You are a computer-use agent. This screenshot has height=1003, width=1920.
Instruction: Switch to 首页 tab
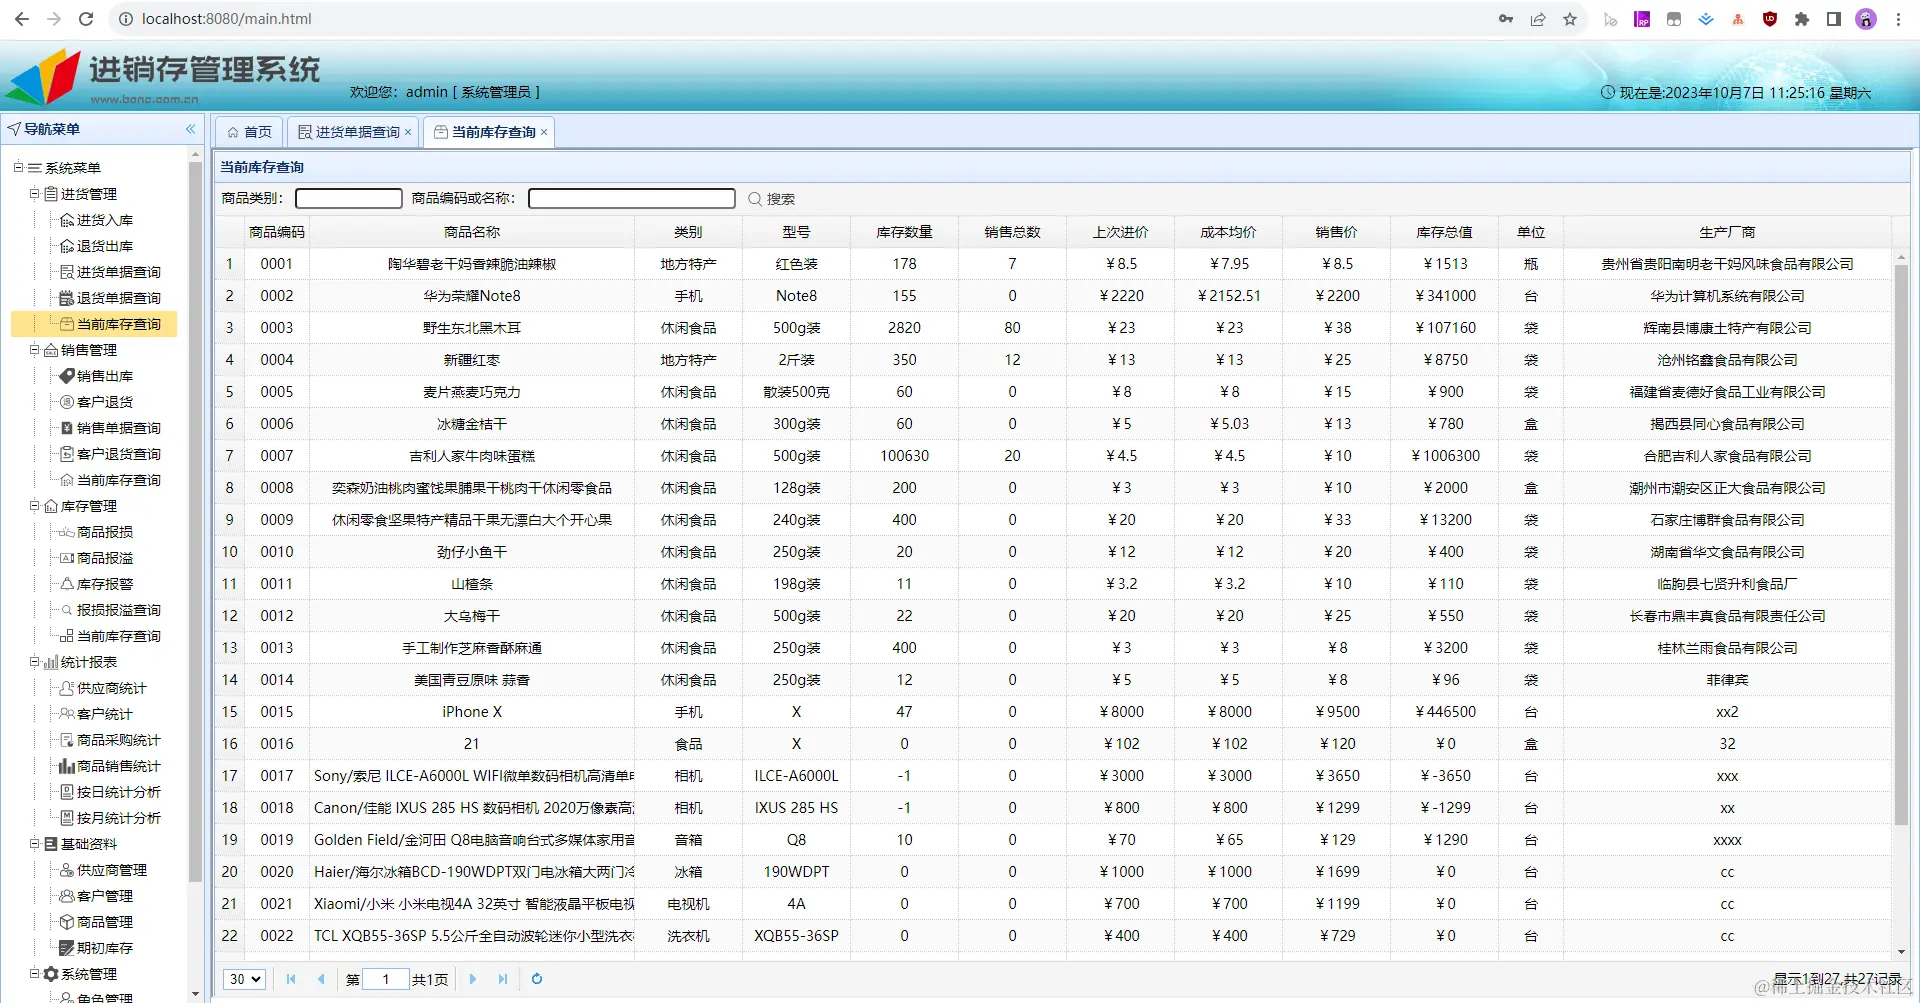pos(249,132)
